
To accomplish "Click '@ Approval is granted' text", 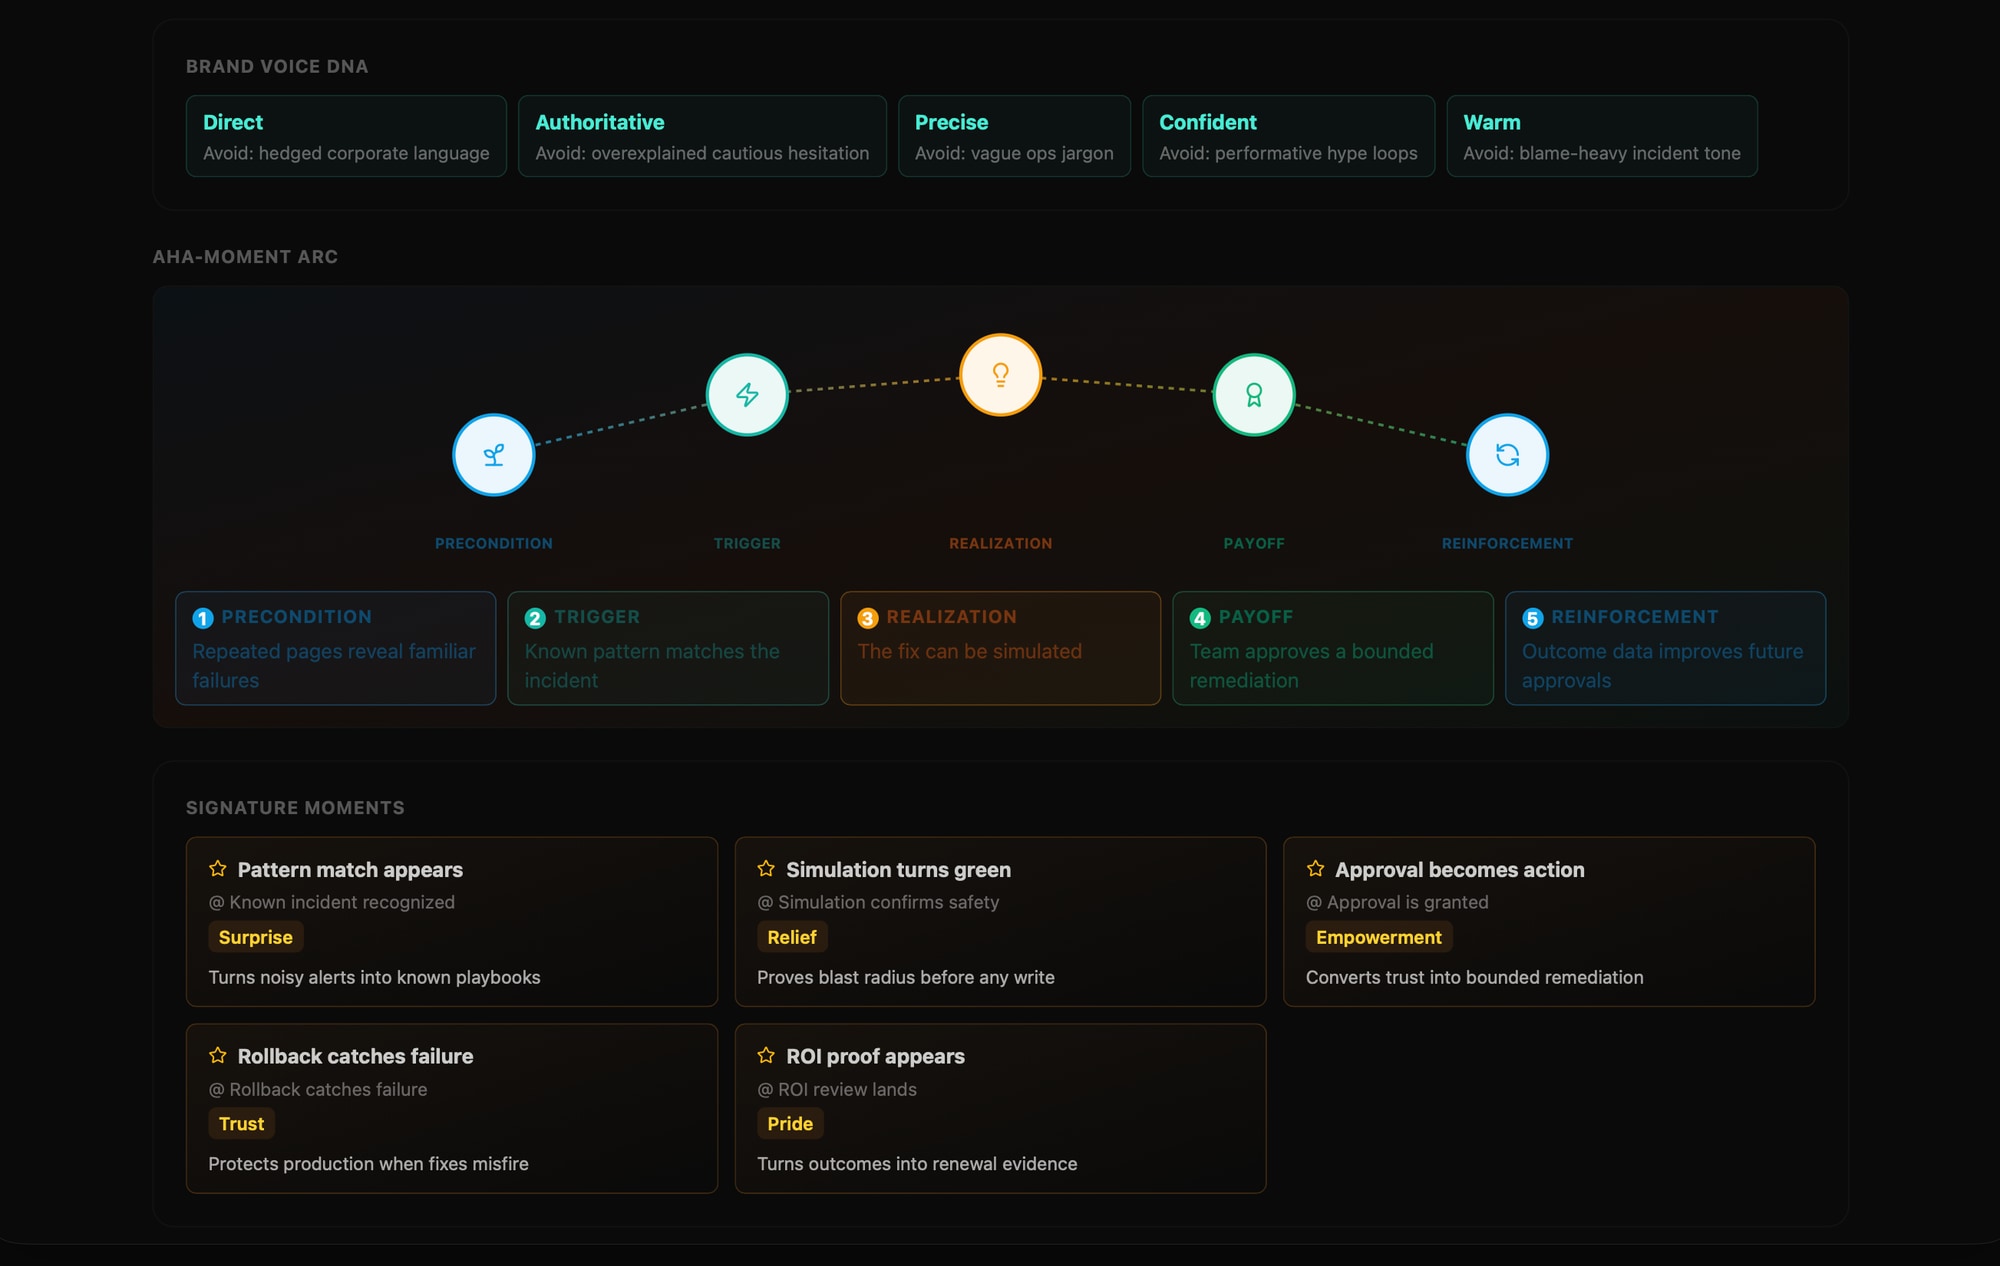I will [x=1397, y=902].
